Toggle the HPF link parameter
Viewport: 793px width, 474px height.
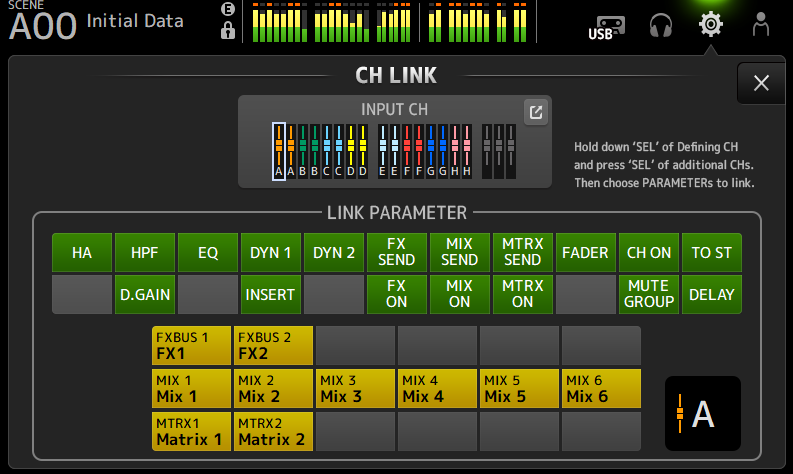click(x=145, y=253)
